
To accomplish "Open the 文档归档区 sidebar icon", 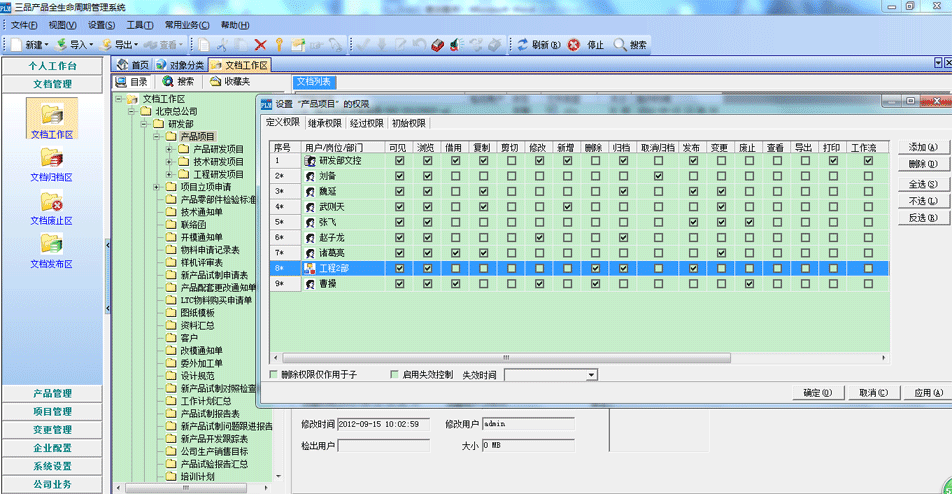I will point(52,160).
